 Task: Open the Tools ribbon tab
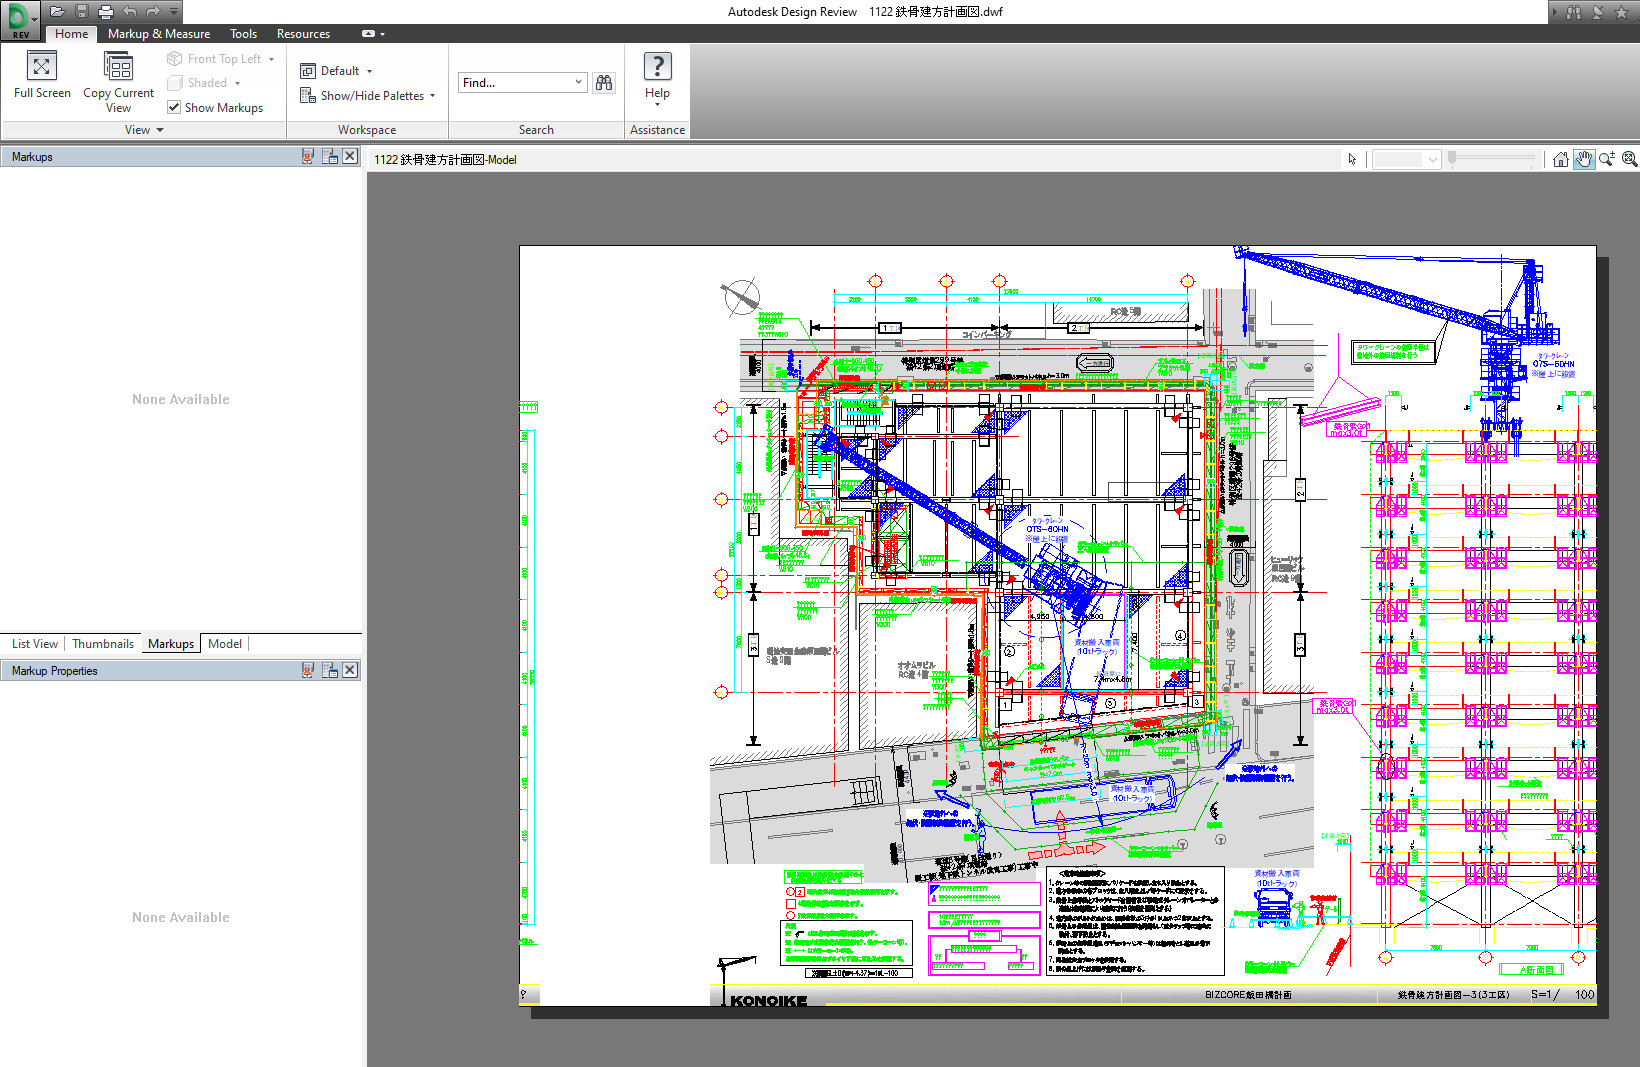click(243, 34)
